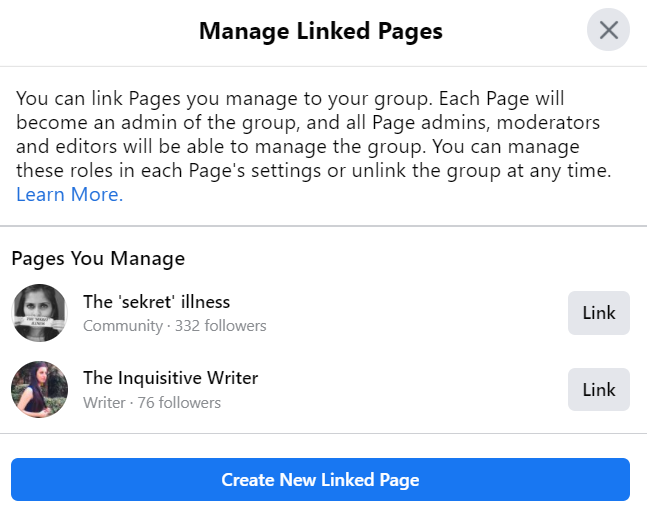Image resolution: width=647 pixels, height=516 pixels.
Task: Select The 'sekret' illness page name
Action: [x=156, y=301]
